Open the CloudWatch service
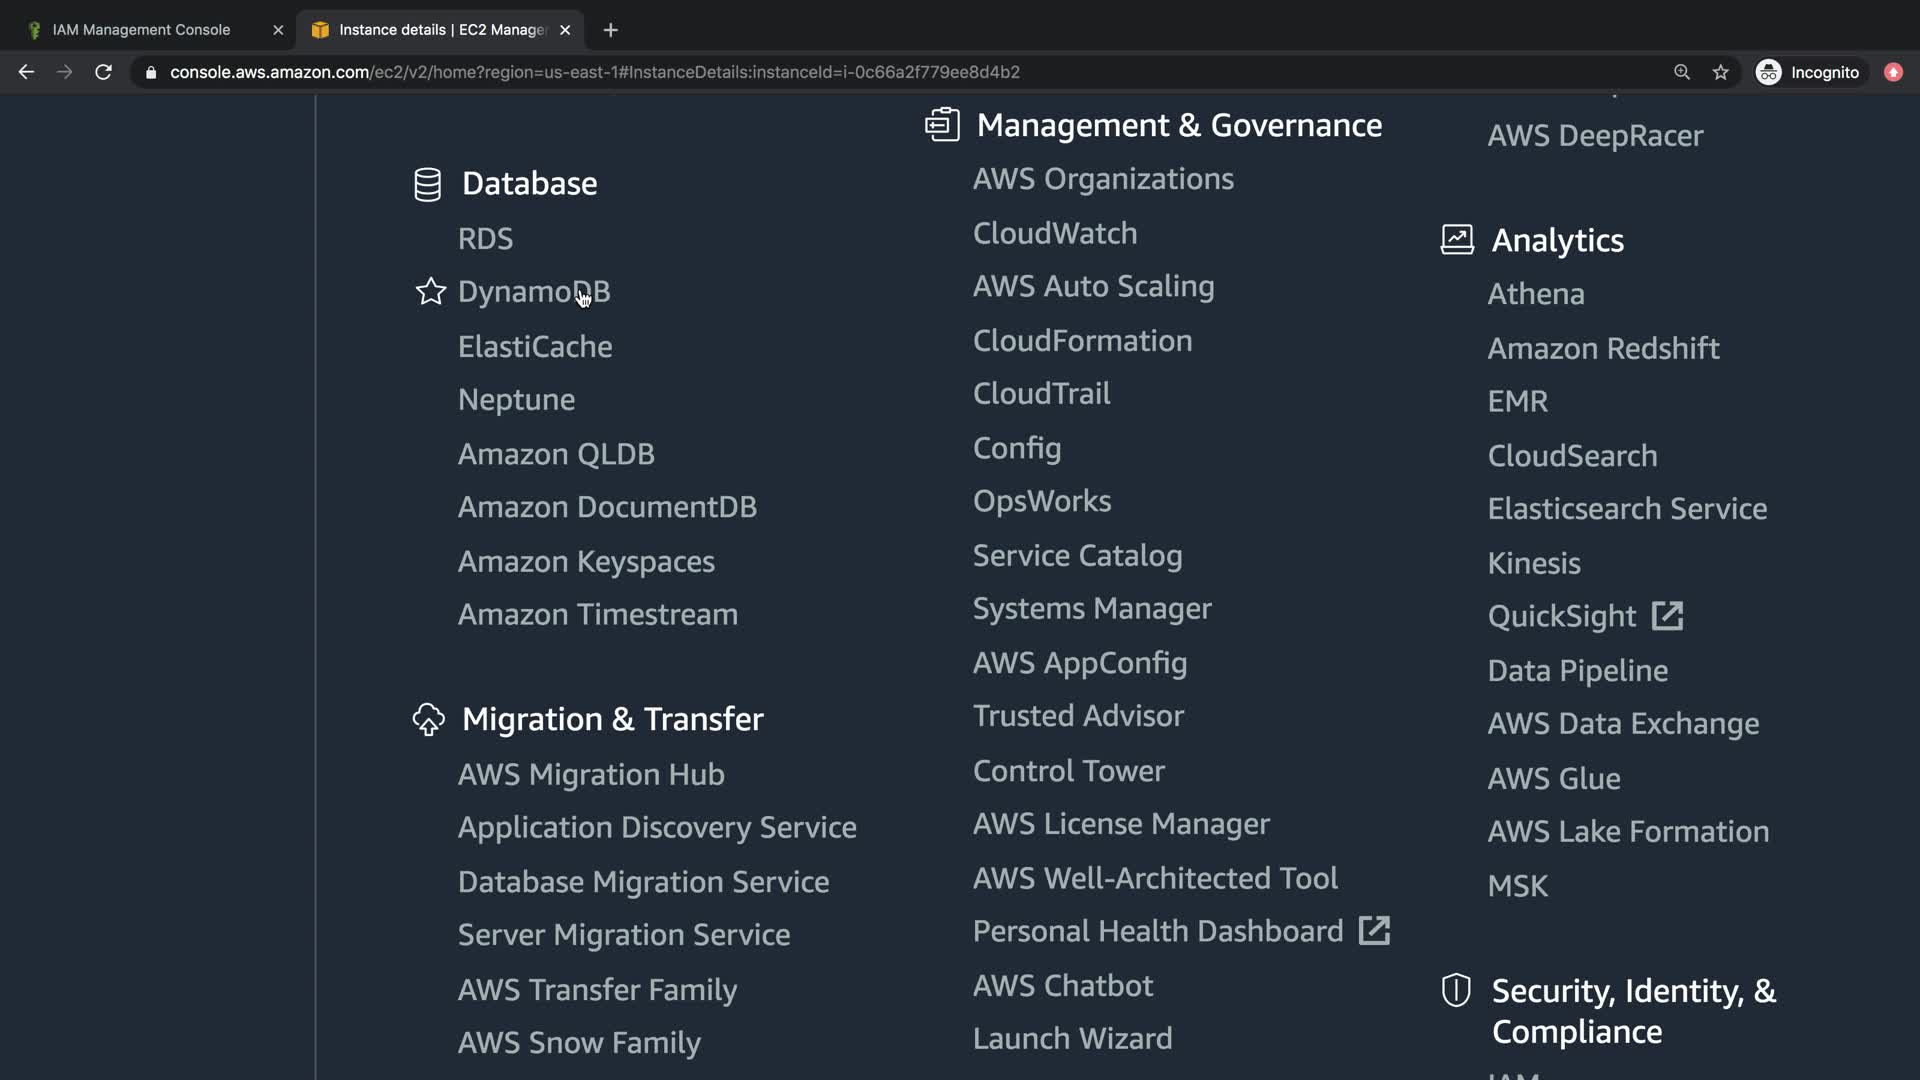The width and height of the screenshot is (1920, 1080). coord(1054,233)
